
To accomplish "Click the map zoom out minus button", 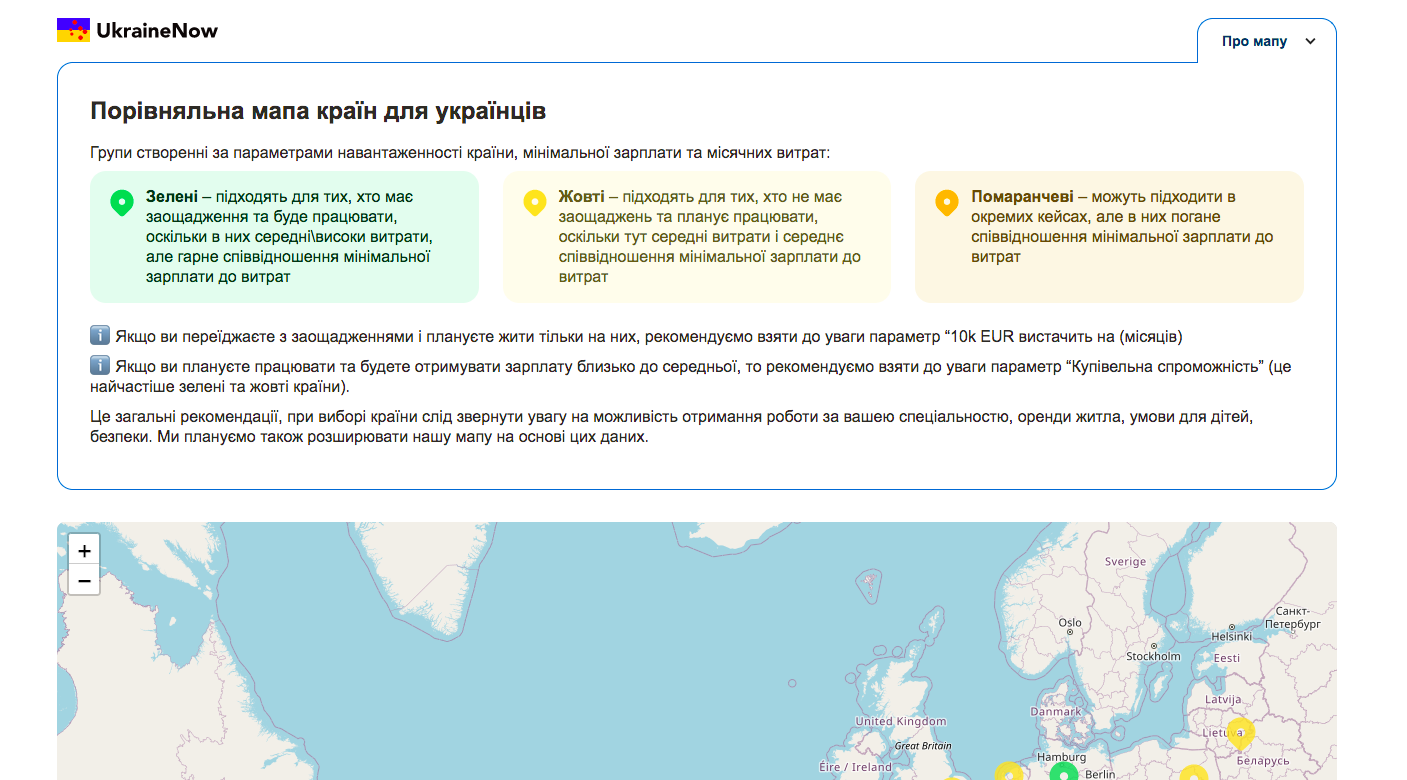I will coord(84,580).
